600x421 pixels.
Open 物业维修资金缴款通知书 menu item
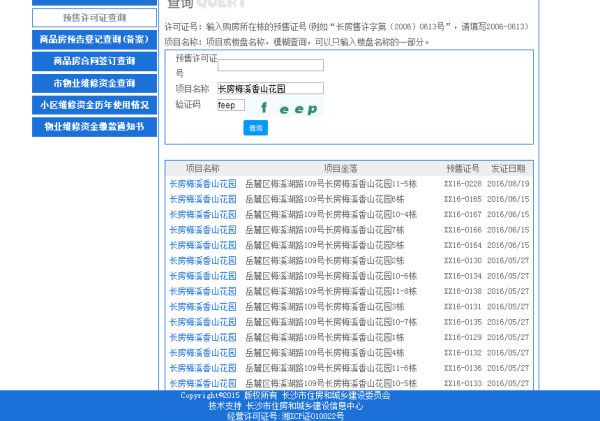pos(94,127)
